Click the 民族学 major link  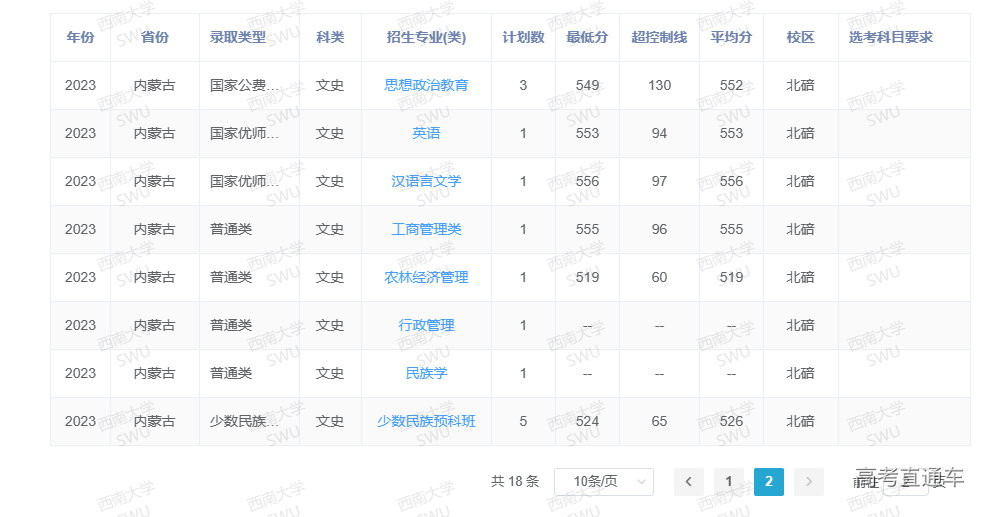(x=426, y=374)
